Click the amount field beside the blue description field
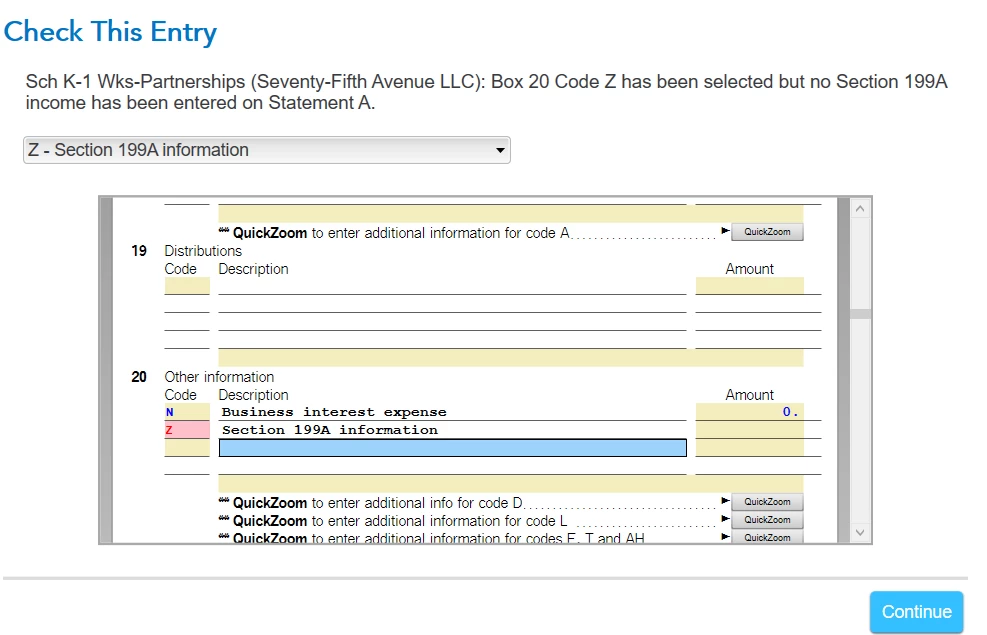 click(749, 448)
